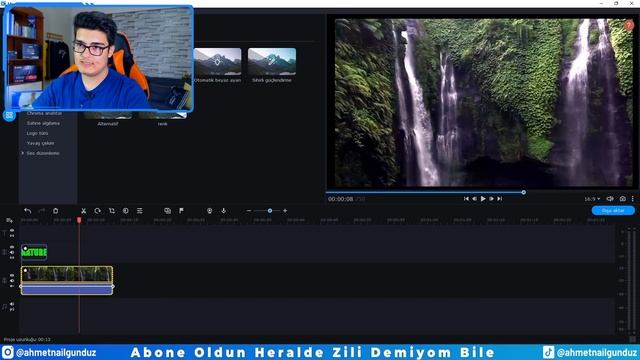Viewport: 640px width, 360px height.
Task: Adjust the timeline zoom slider handle
Action: 270,211
